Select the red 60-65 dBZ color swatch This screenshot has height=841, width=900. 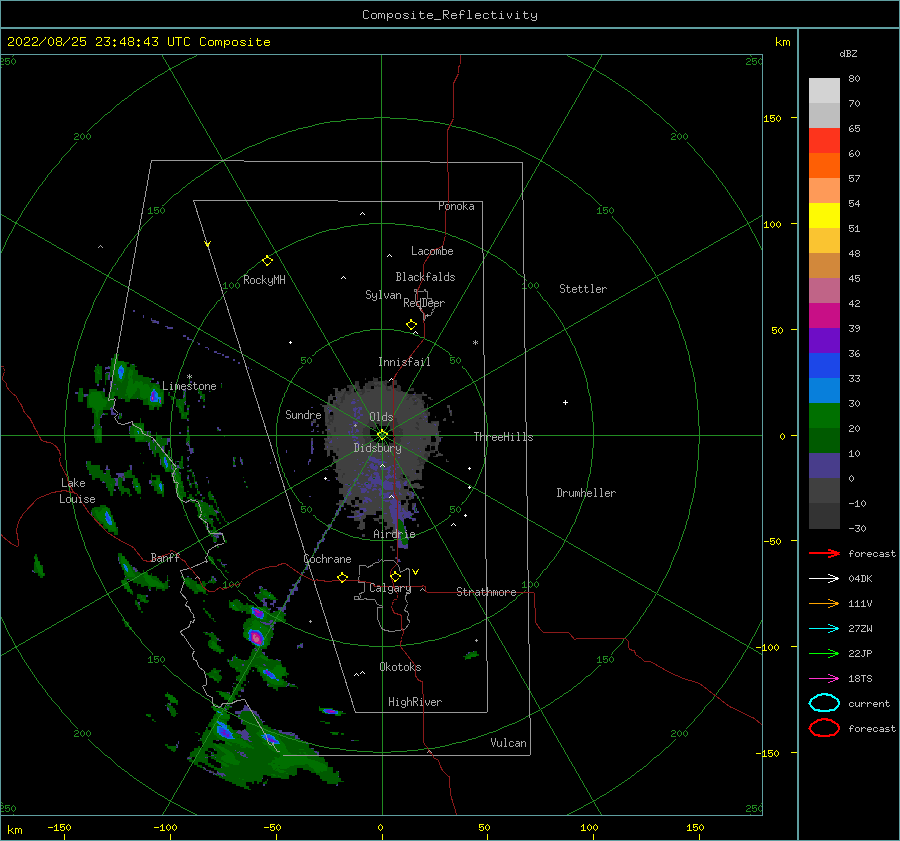pyautogui.click(x=824, y=141)
